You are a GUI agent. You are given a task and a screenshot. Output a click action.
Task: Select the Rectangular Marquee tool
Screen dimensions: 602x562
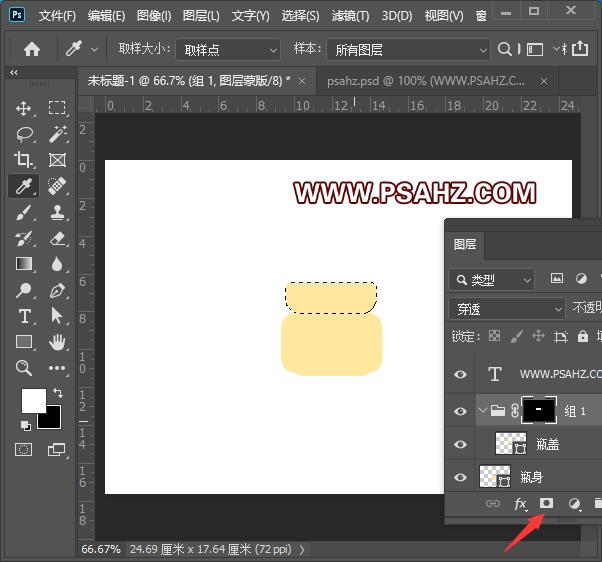(x=57, y=108)
